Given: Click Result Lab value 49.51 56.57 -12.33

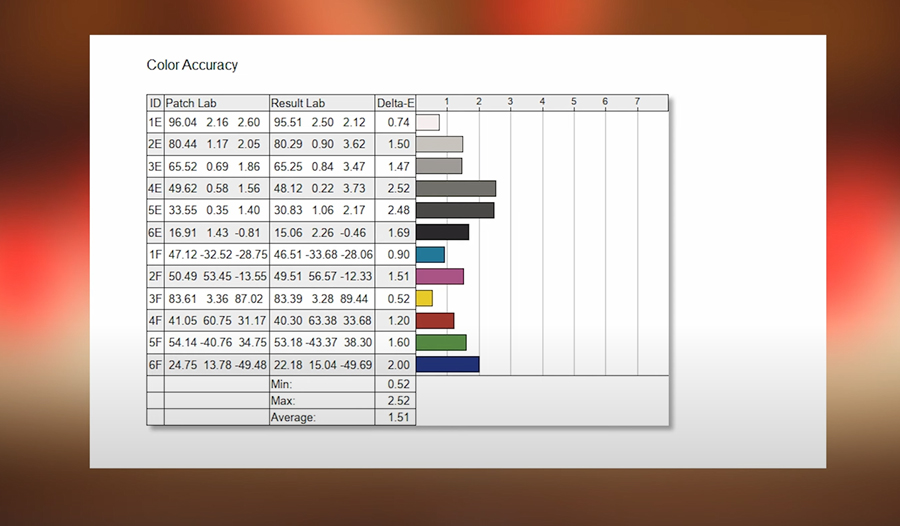Looking at the screenshot, I should pyautogui.click(x=323, y=276).
